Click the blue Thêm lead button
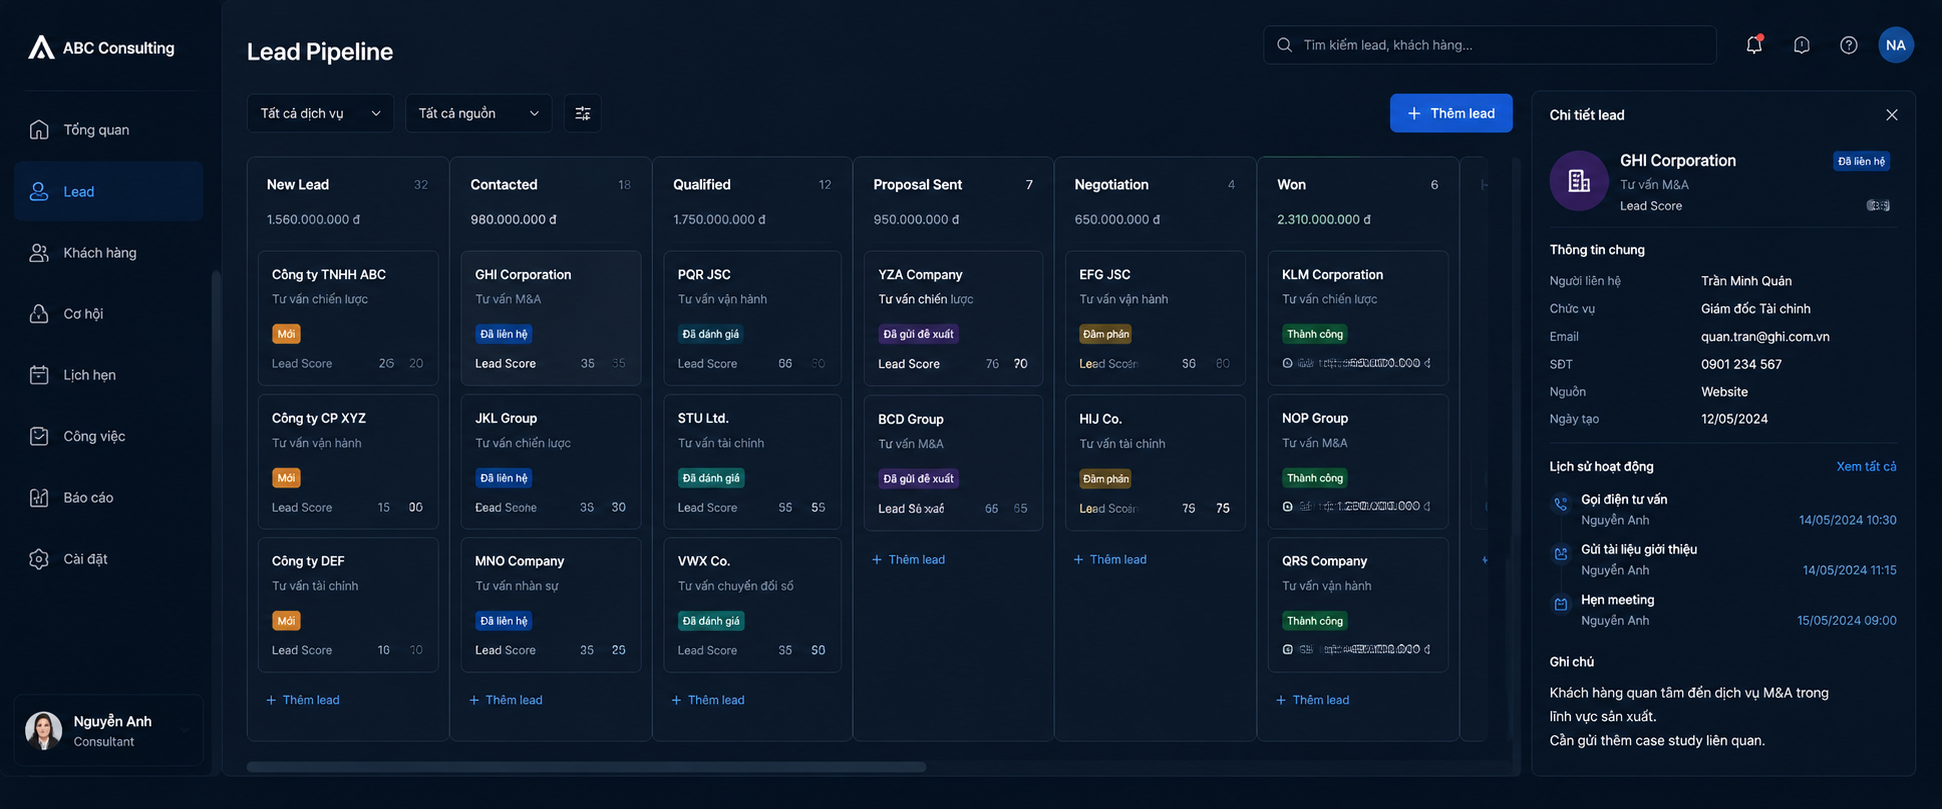Screen dimensions: 1942x809 (1450, 113)
